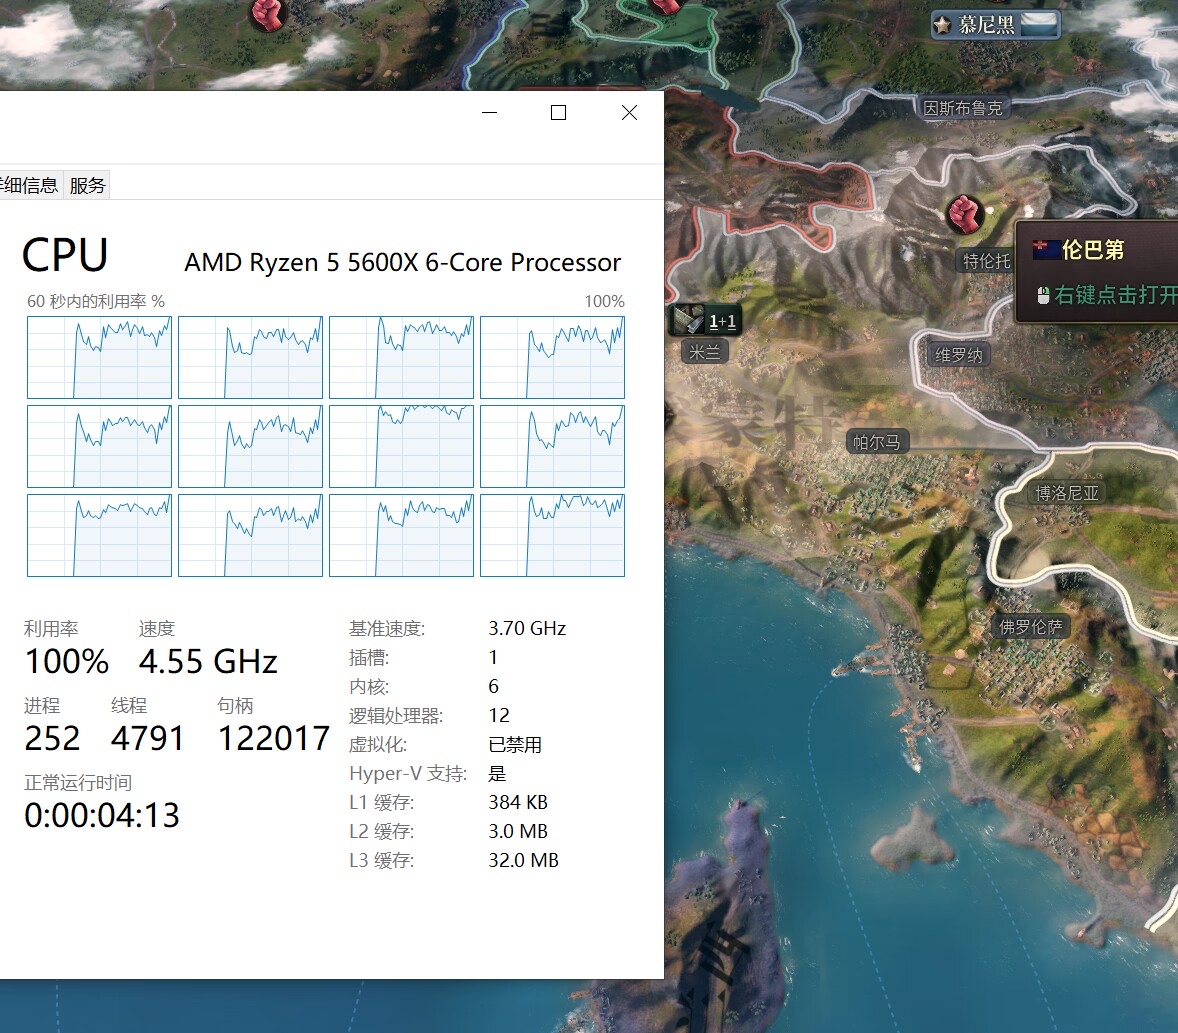1178x1033 pixels.
Task: Select the 特伦托 city label
Action: pos(986,261)
